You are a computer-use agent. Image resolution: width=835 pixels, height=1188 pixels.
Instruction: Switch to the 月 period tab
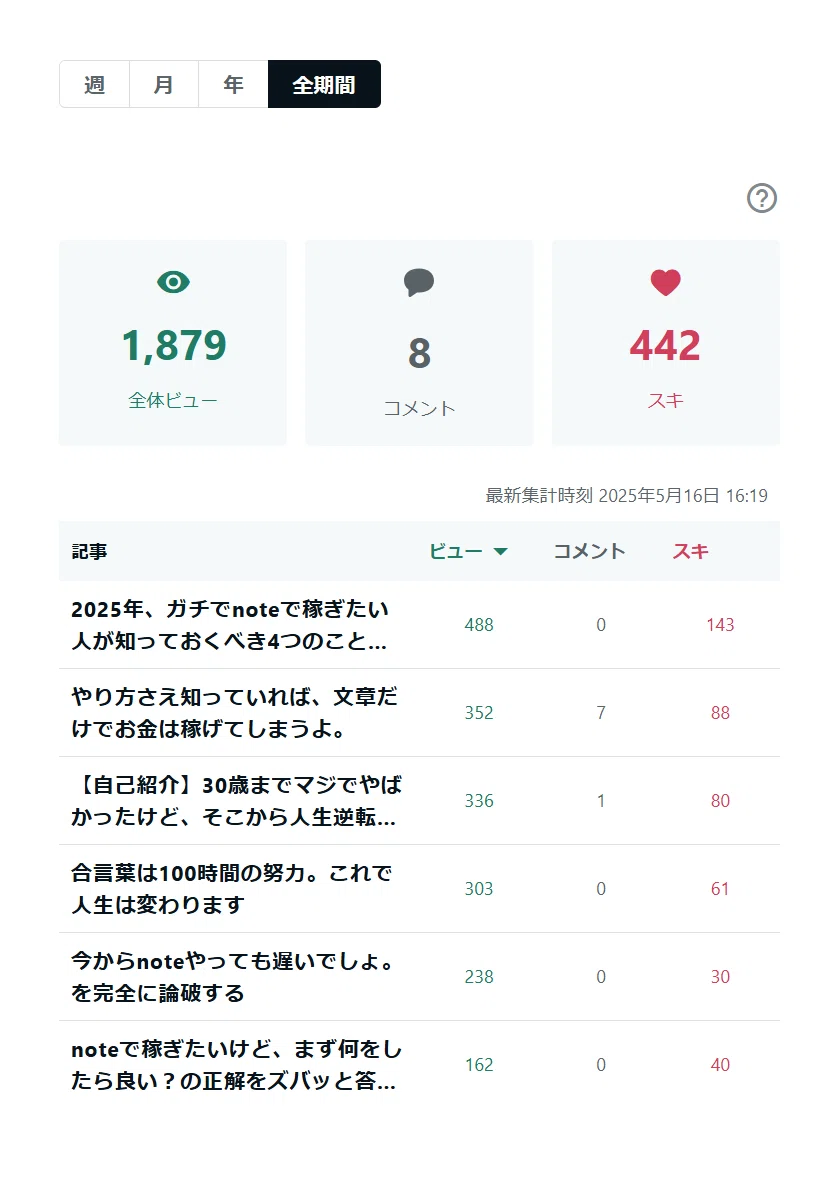coord(164,84)
